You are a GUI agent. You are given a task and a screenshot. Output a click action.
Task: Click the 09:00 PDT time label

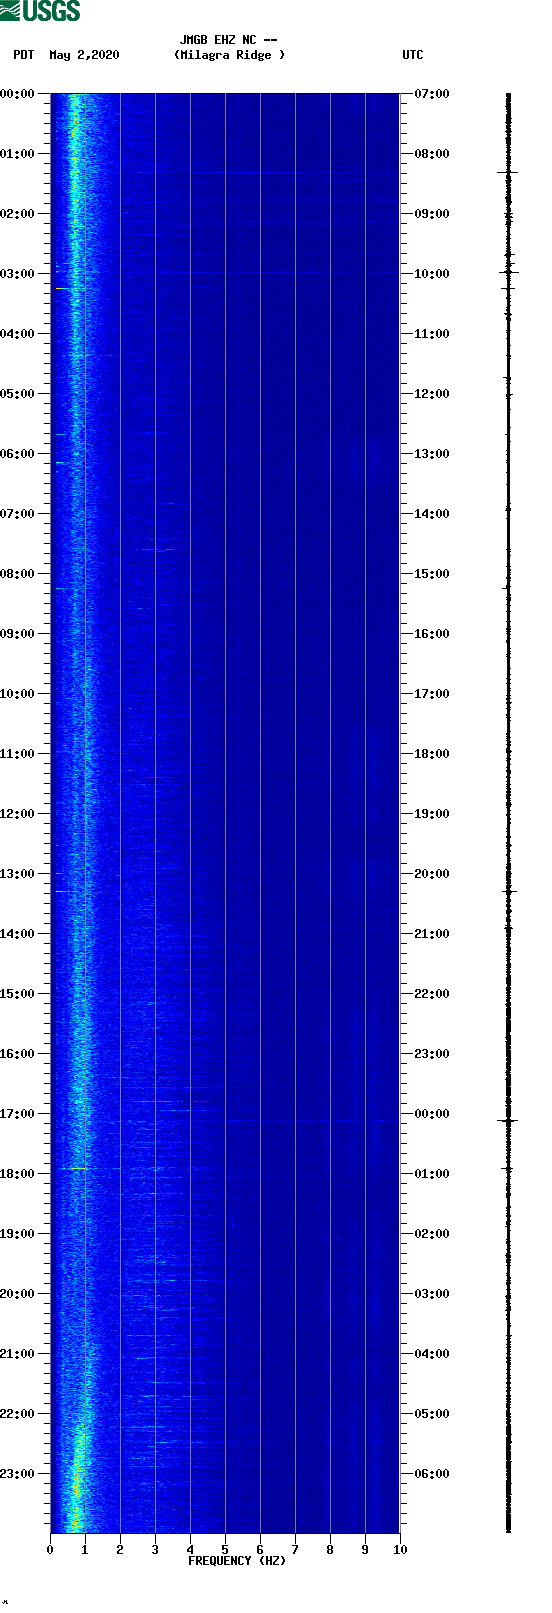[17, 634]
